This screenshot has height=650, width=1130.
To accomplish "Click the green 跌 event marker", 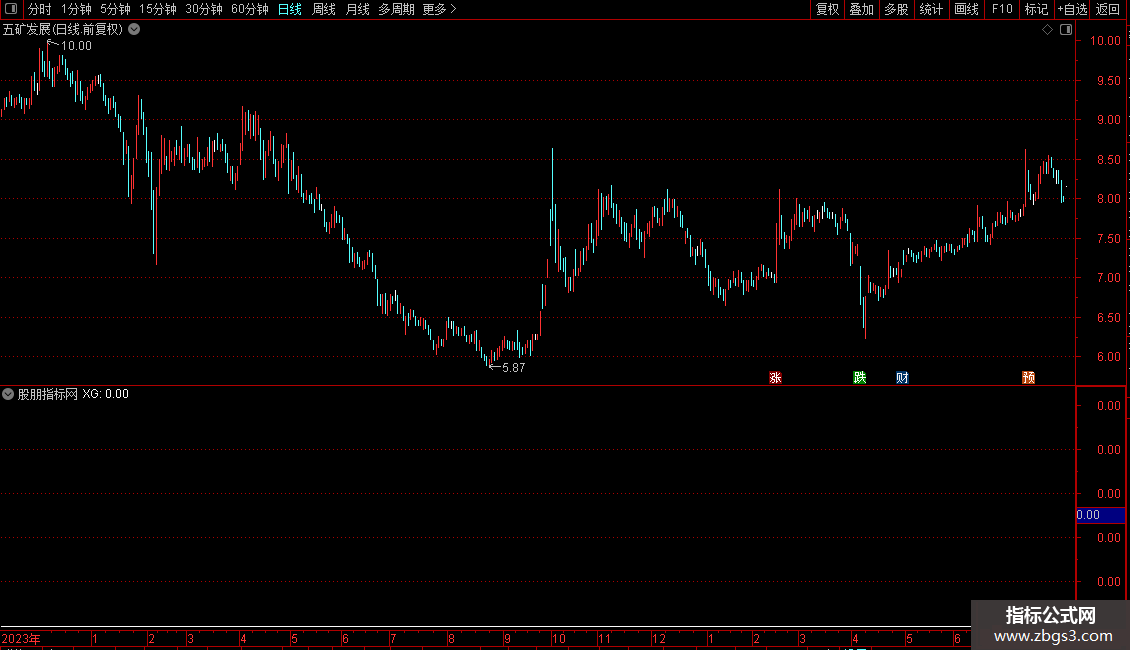I will (860, 378).
